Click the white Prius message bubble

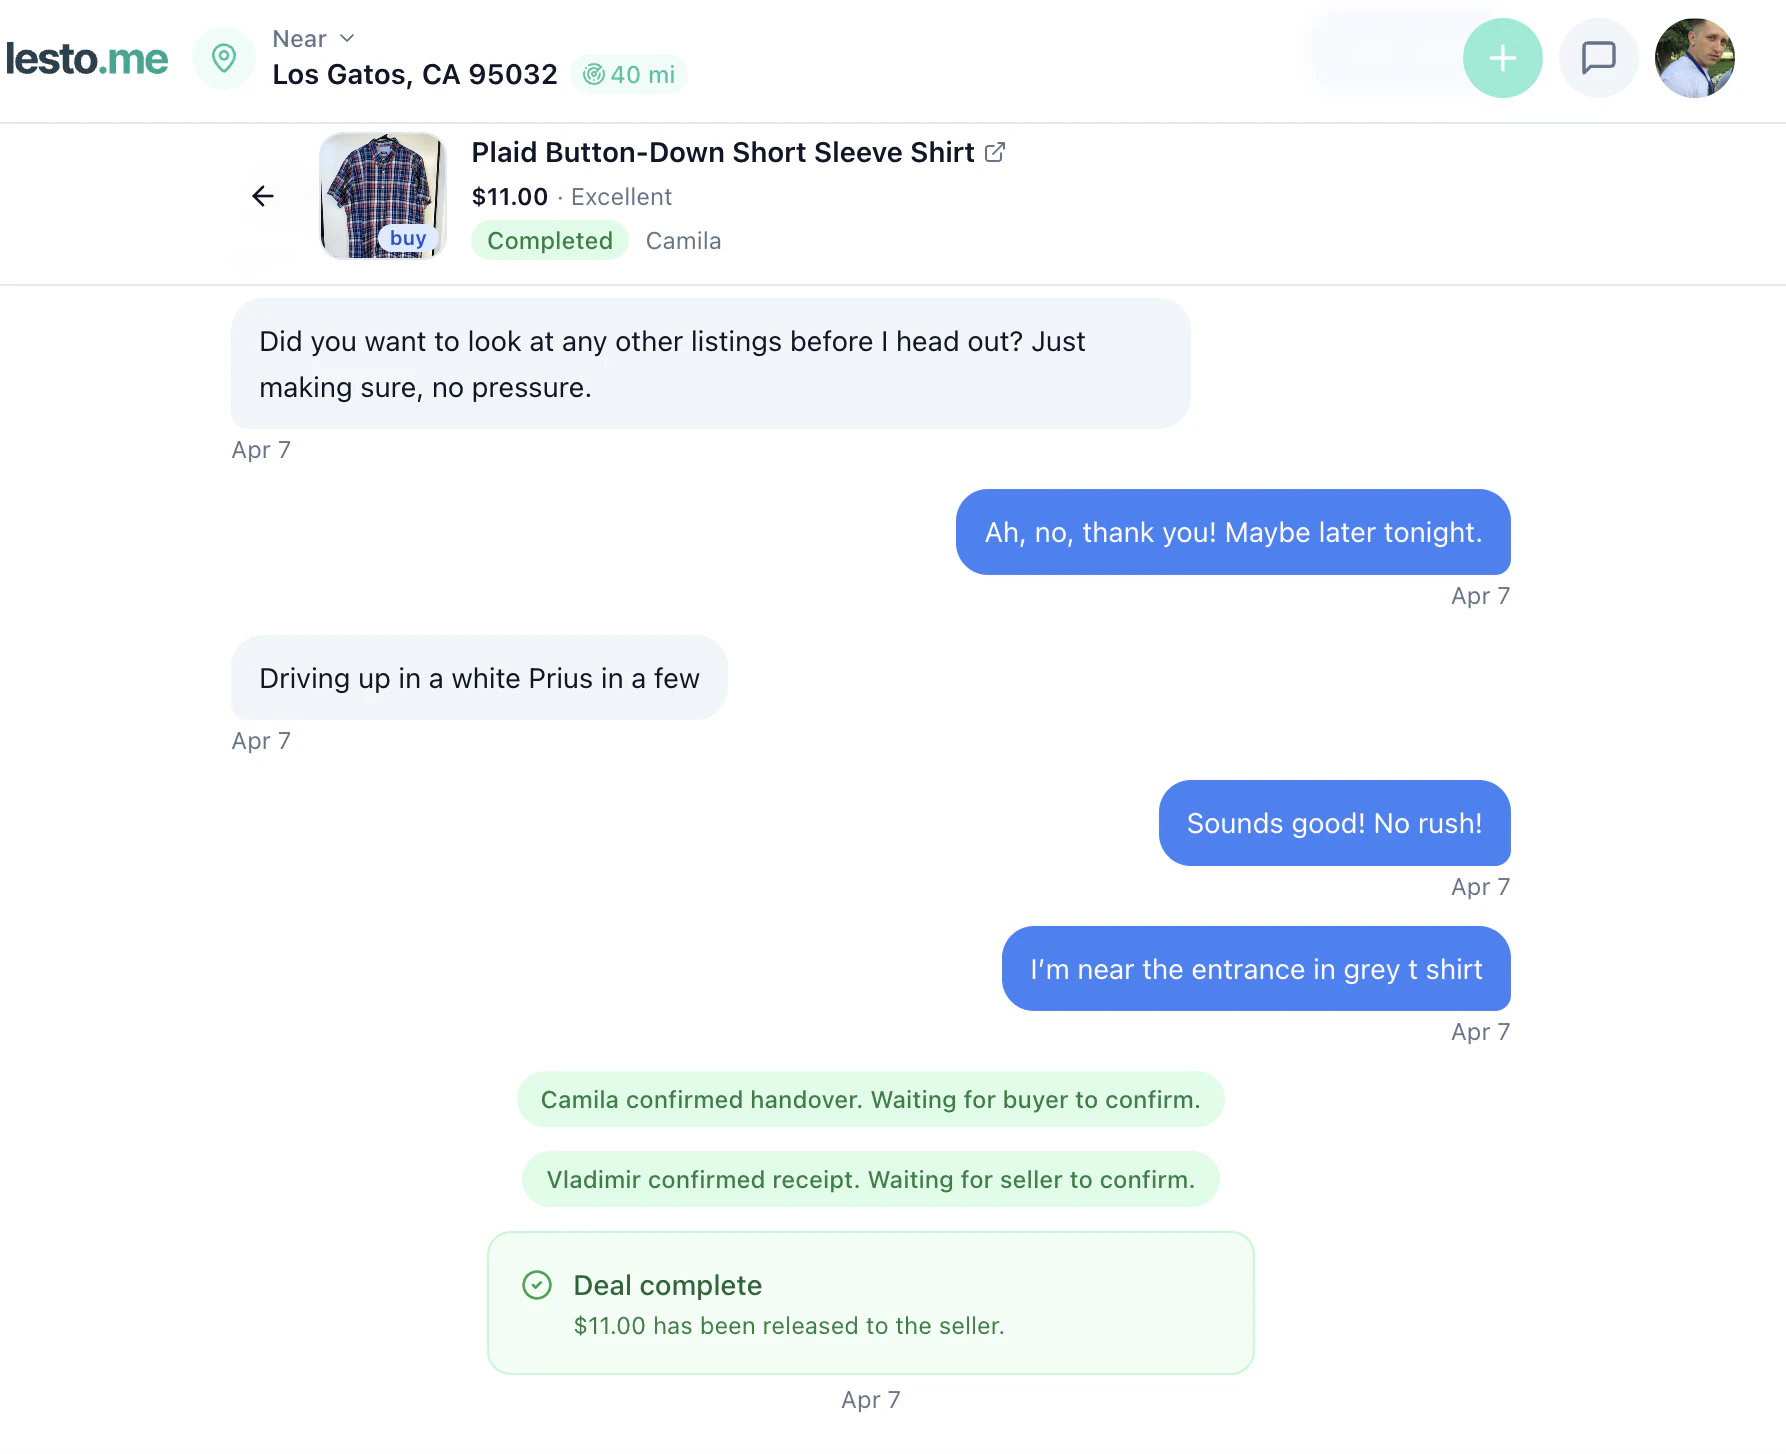[x=479, y=678]
